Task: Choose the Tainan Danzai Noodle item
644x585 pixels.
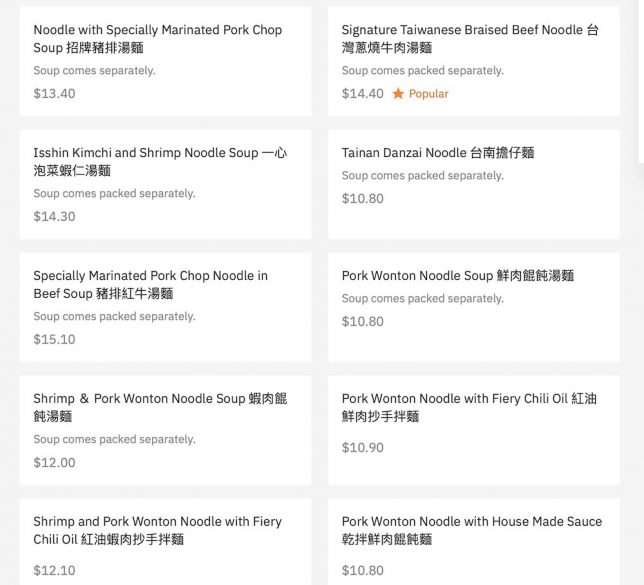Action: tap(438, 153)
